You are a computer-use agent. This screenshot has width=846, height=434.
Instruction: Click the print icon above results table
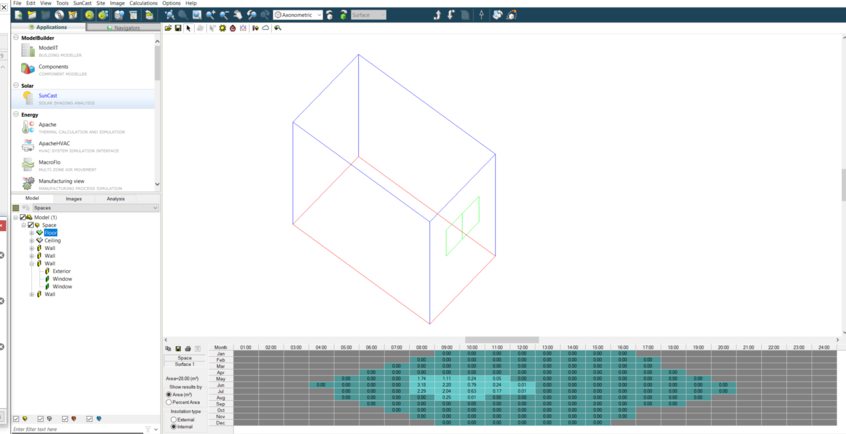188,349
